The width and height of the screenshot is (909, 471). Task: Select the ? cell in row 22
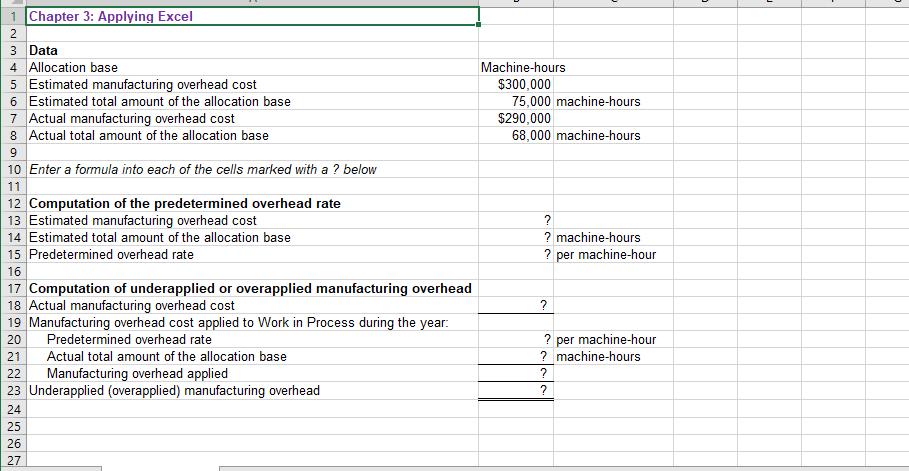(516, 373)
